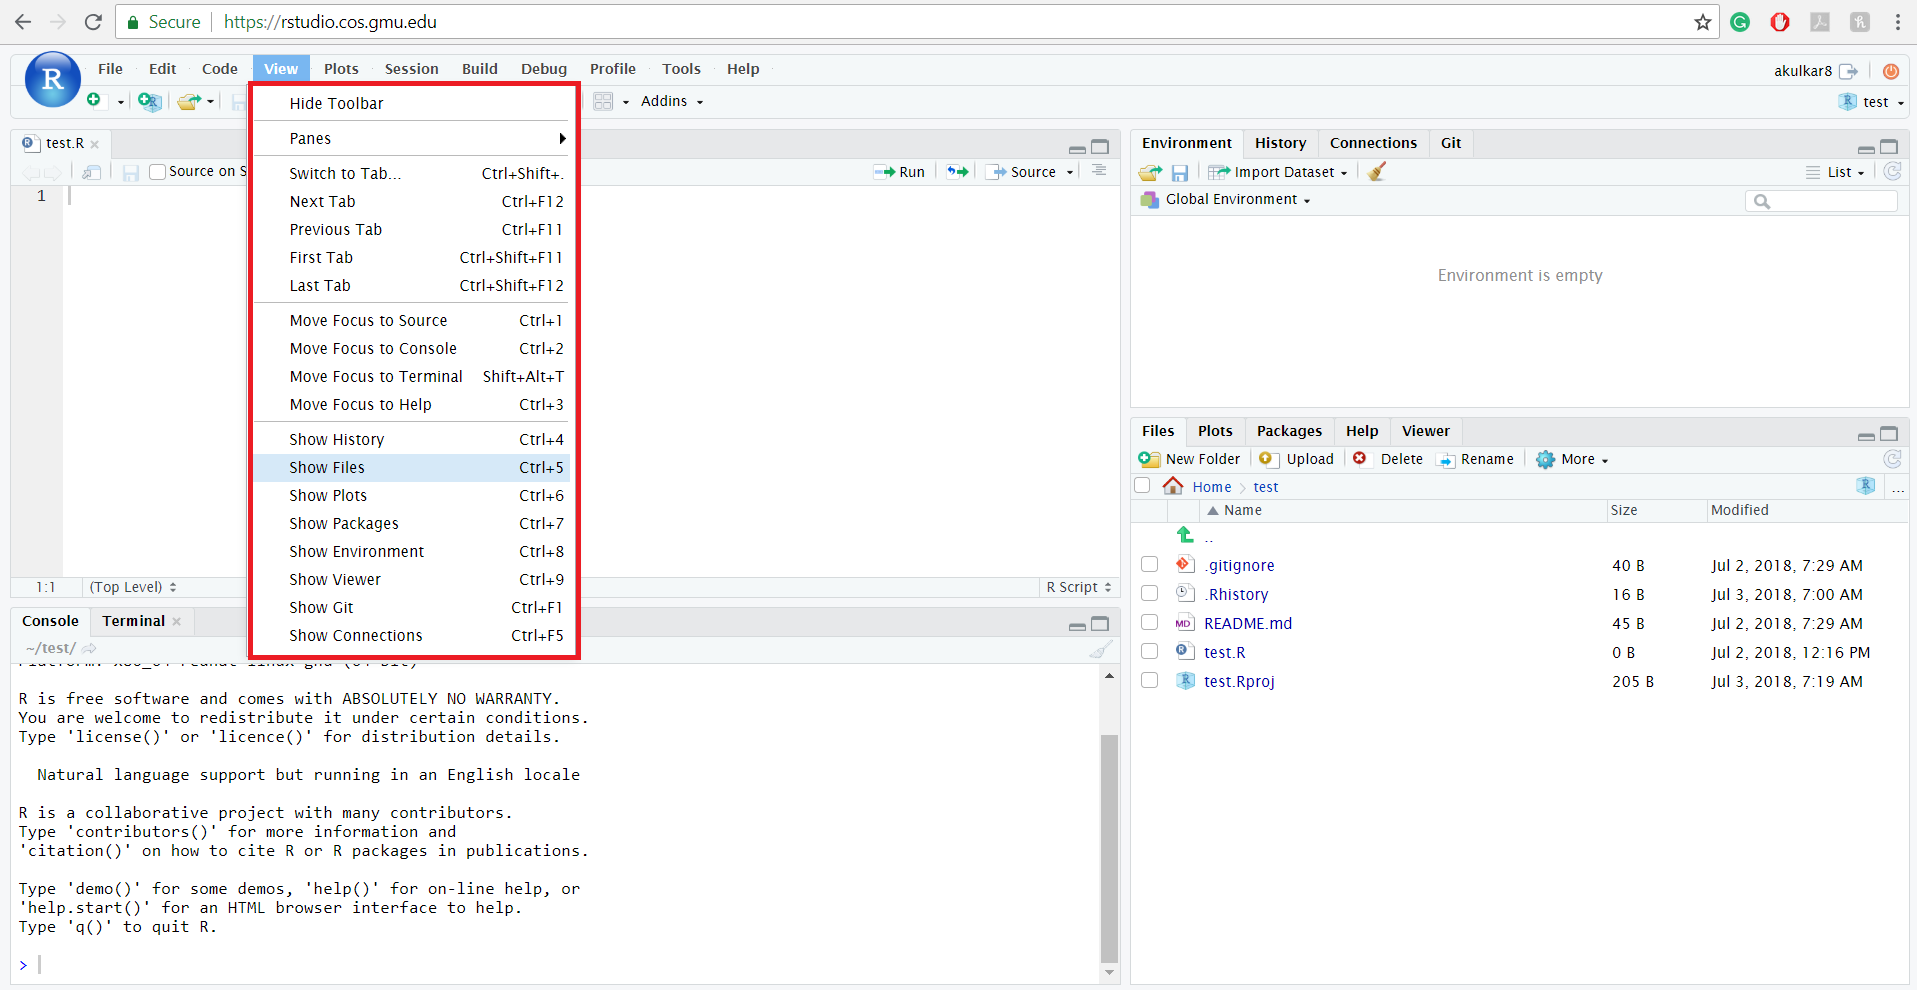
Task: Click the go to parent directory arrow
Action: point(1185,535)
